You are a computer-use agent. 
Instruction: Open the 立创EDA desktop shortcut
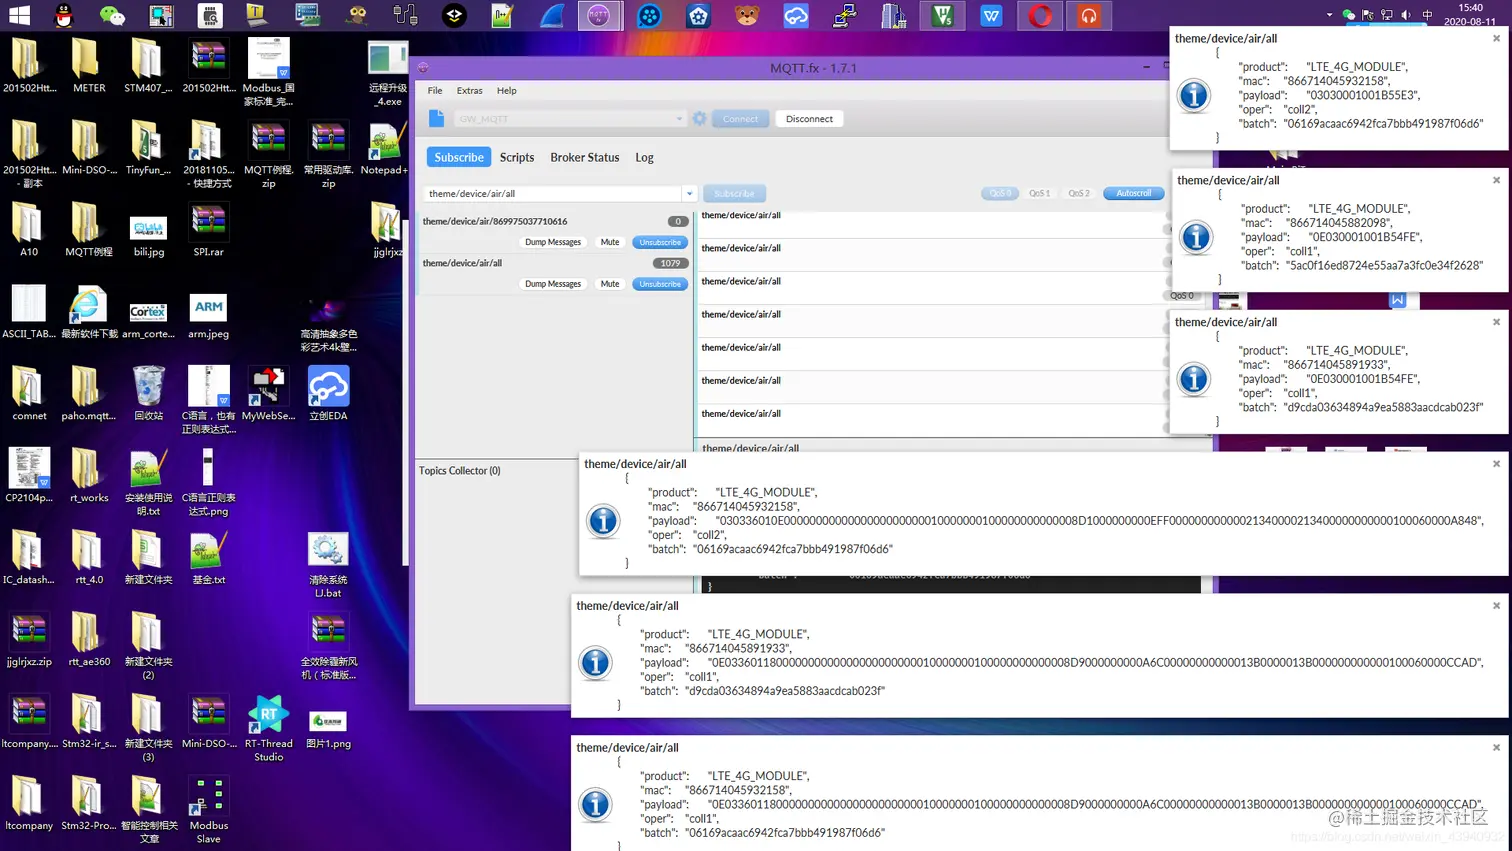coord(328,394)
